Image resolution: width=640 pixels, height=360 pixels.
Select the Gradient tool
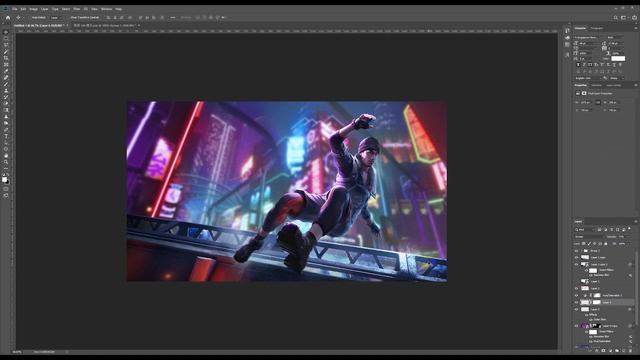click(6, 110)
